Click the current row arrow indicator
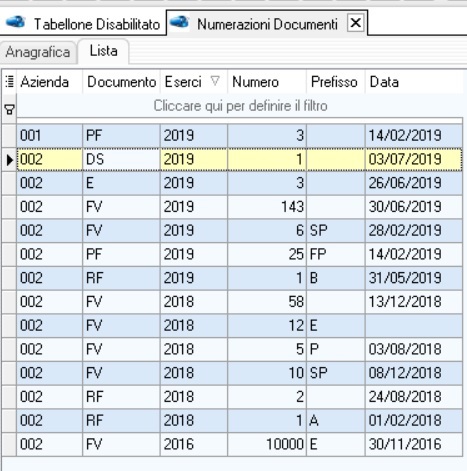 point(10,160)
